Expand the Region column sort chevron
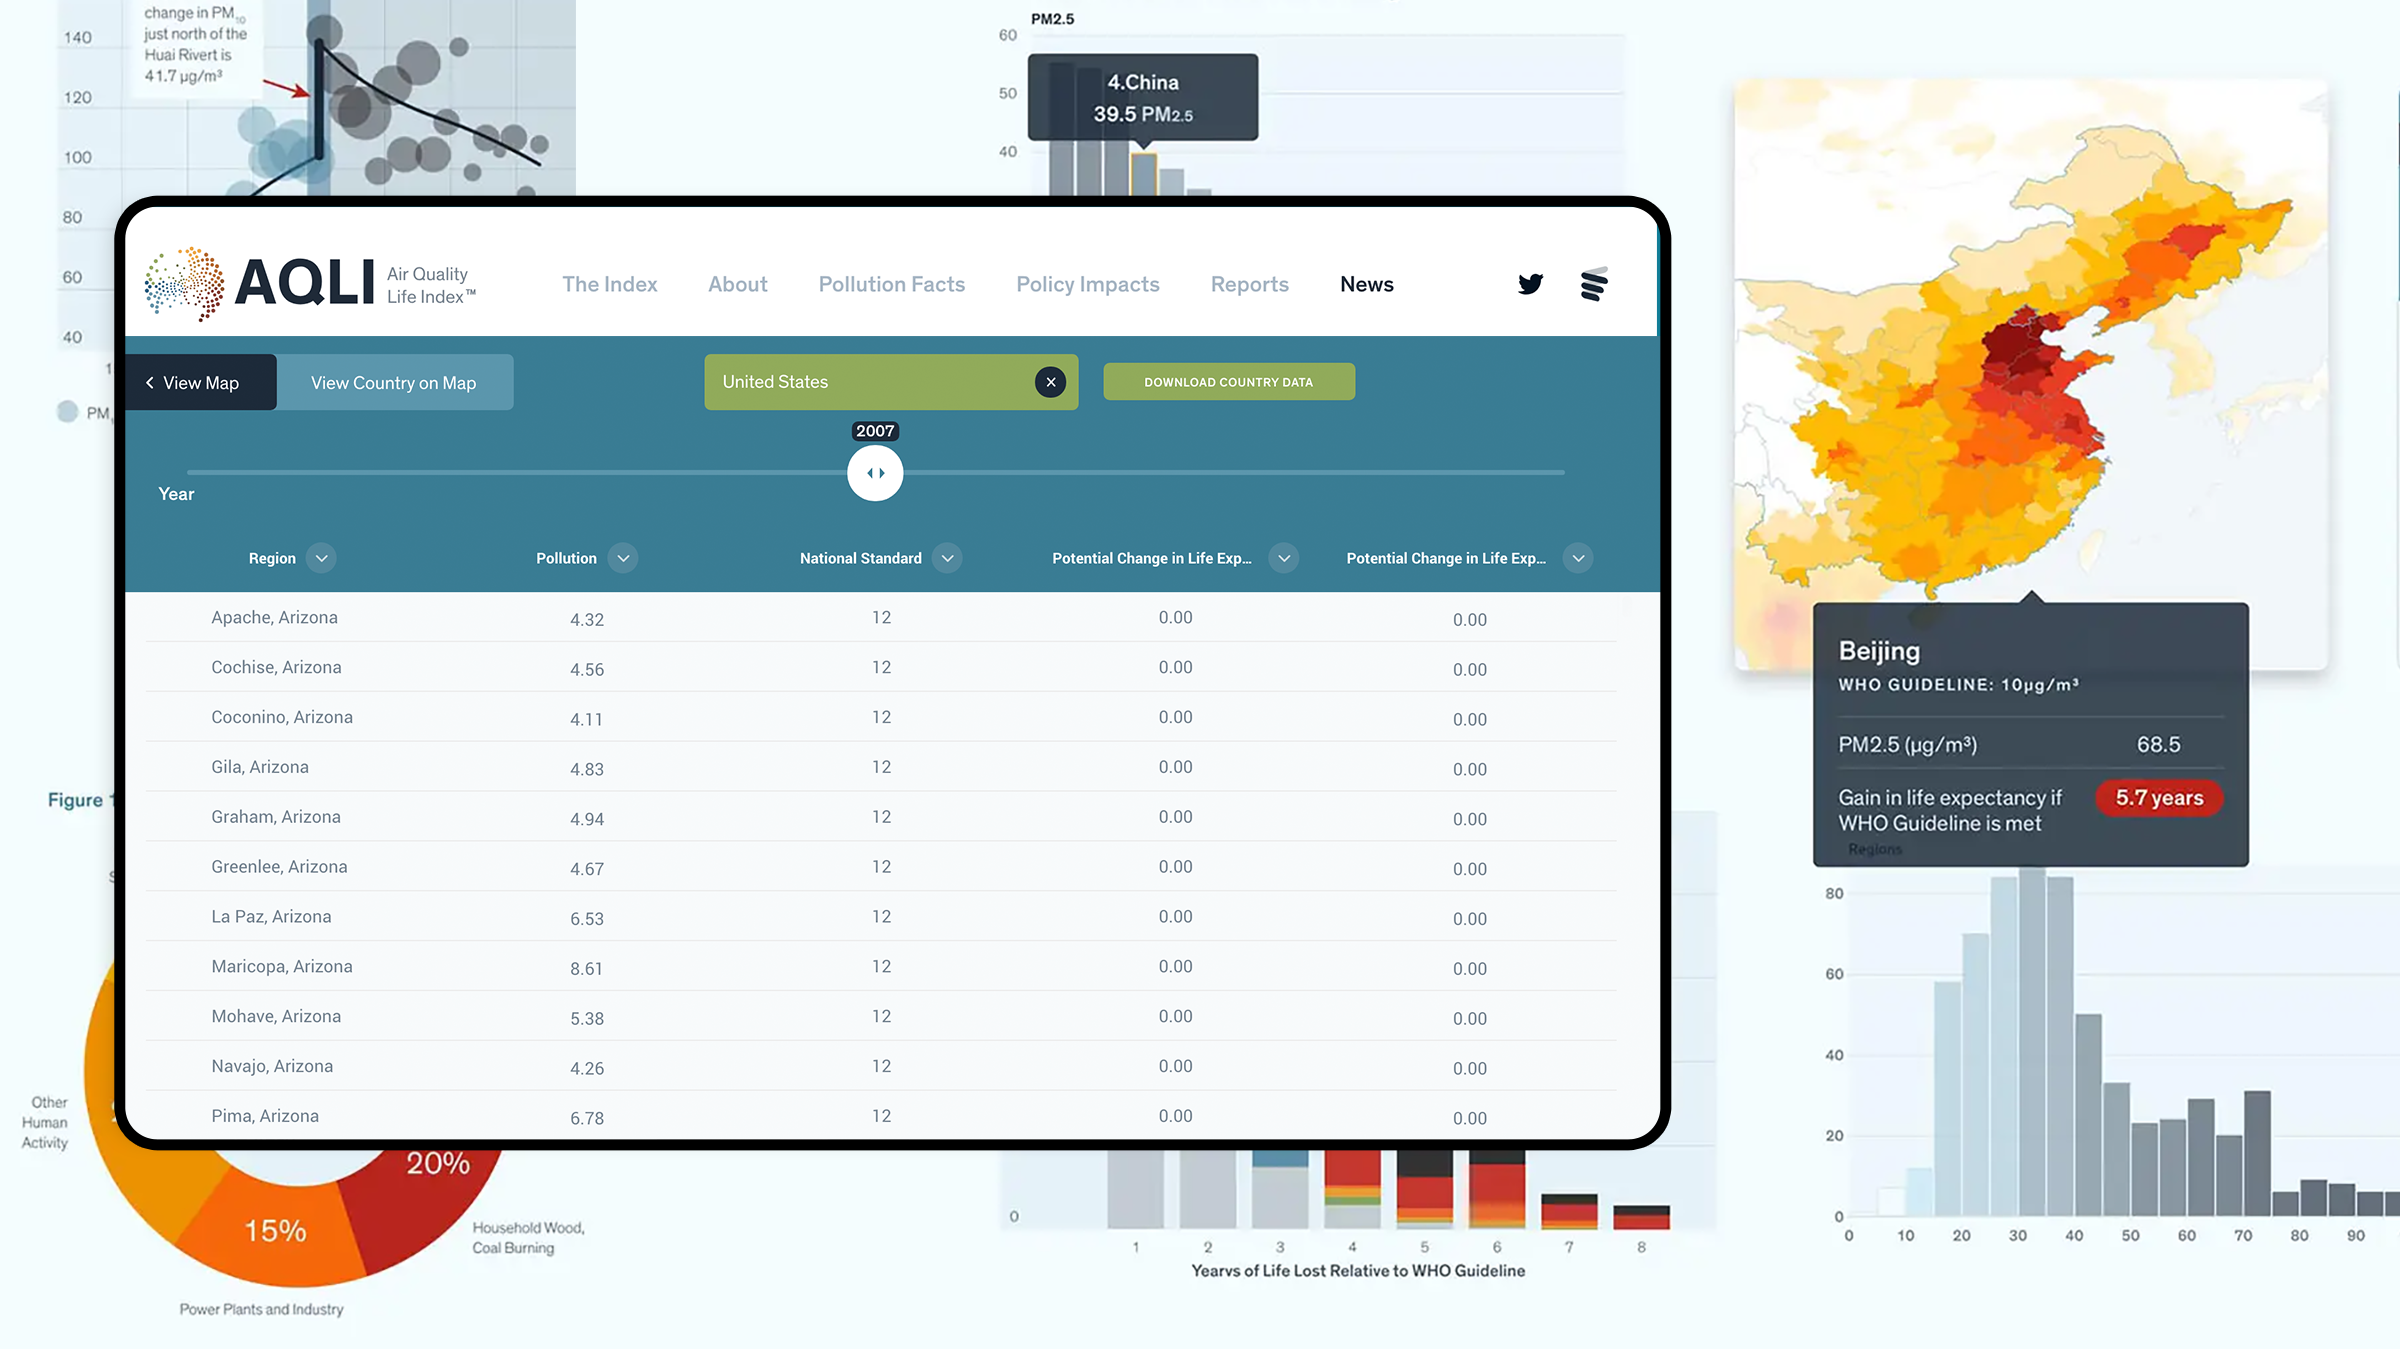Screen dimensions: 2400x1349 [x=321, y=558]
